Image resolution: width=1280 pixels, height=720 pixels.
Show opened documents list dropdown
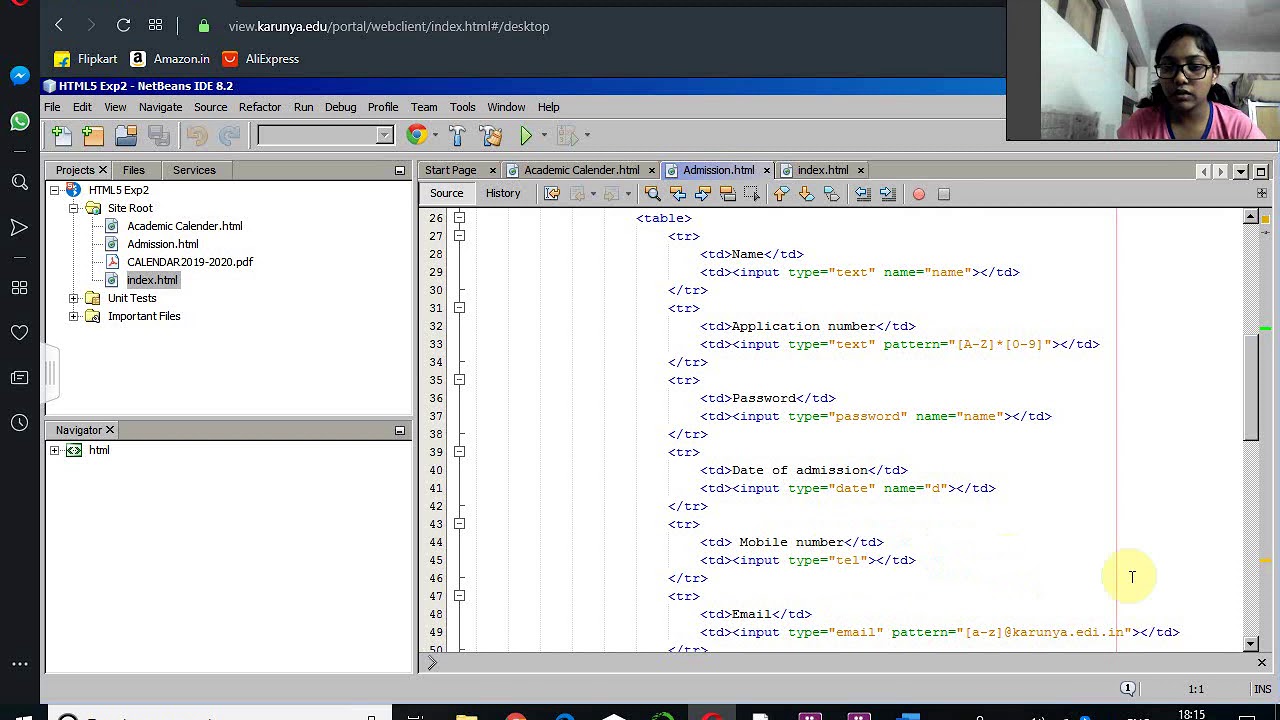pyautogui.click(x=1241, y=171)
